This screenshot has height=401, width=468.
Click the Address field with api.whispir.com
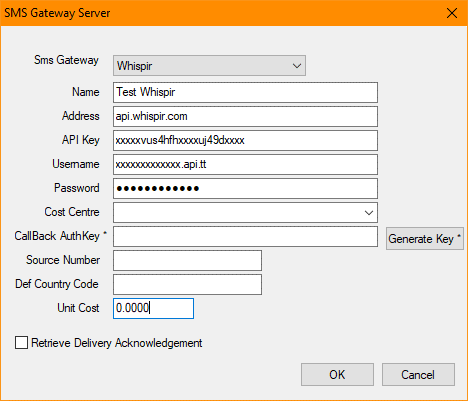click(245, 116)
